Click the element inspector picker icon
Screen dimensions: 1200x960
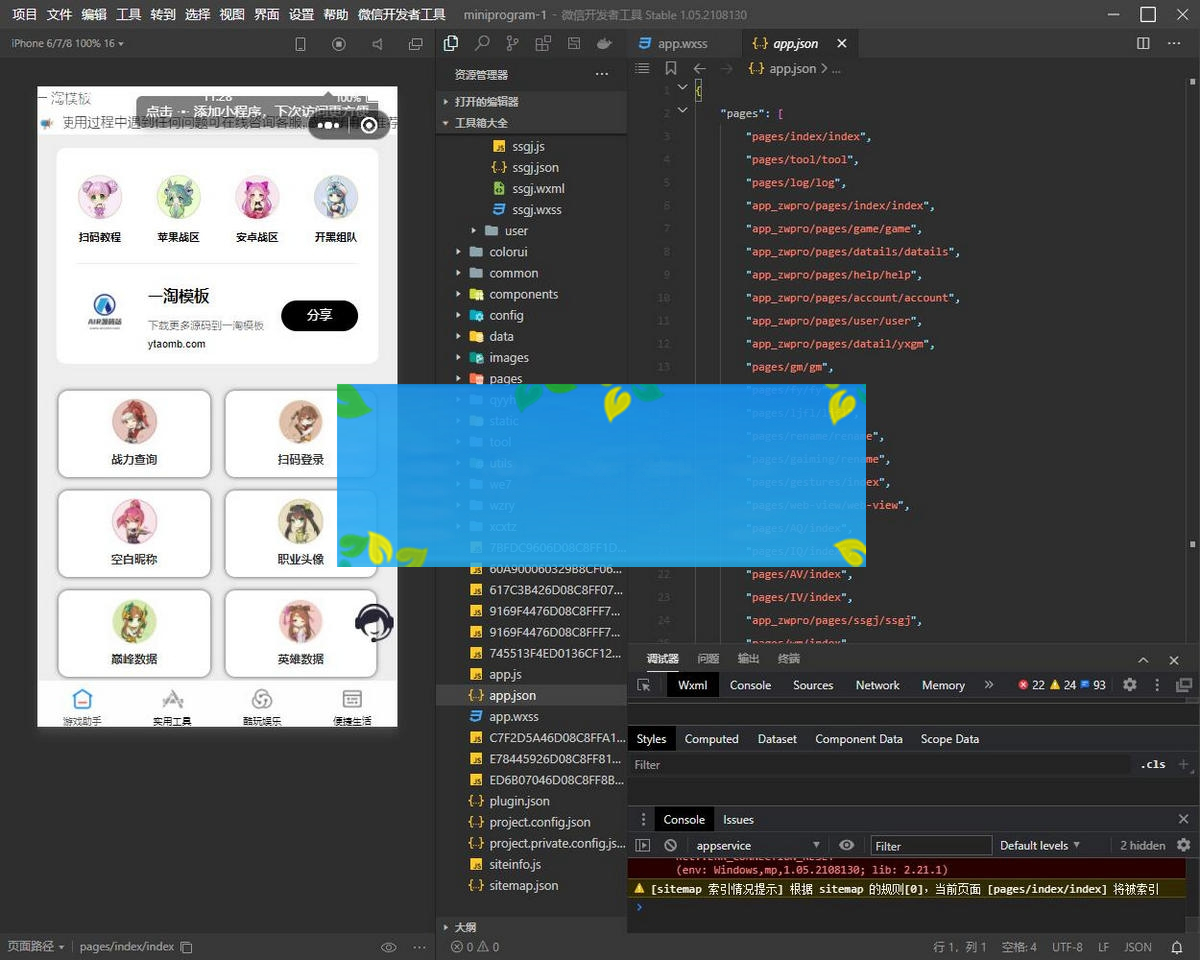tap(644, 685)
